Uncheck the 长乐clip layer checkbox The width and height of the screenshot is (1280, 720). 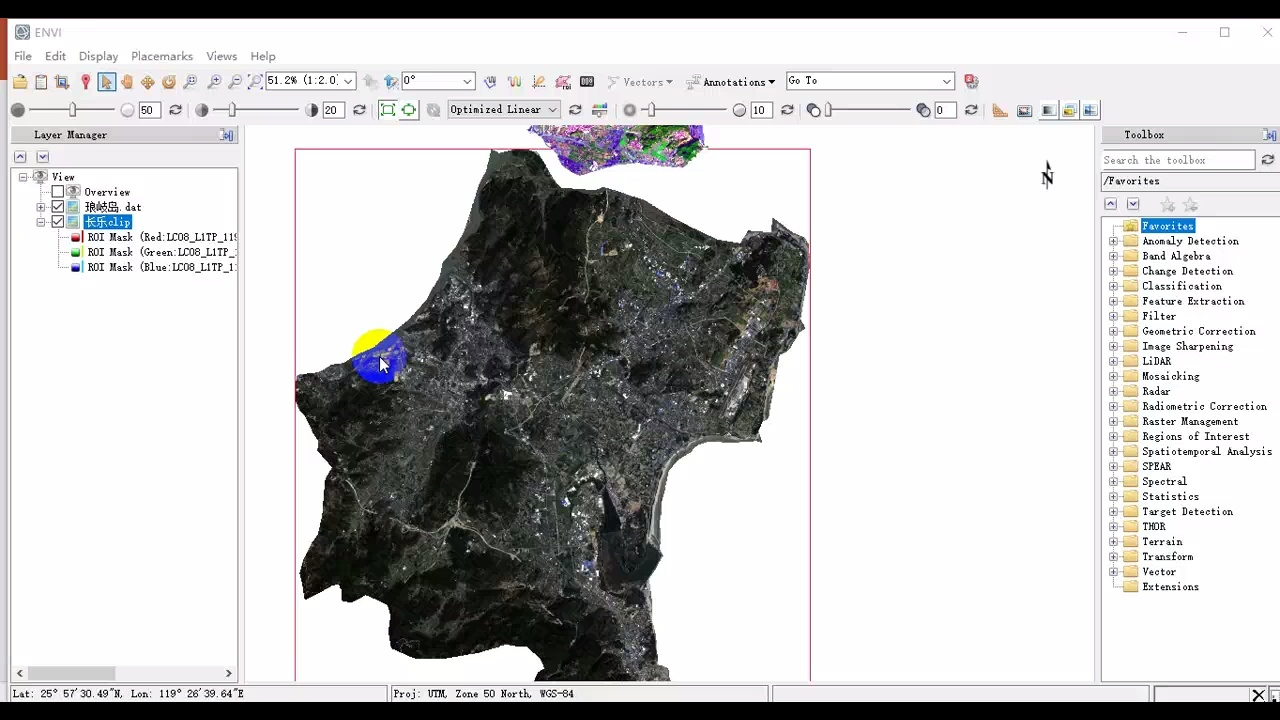tap(58, 222)
